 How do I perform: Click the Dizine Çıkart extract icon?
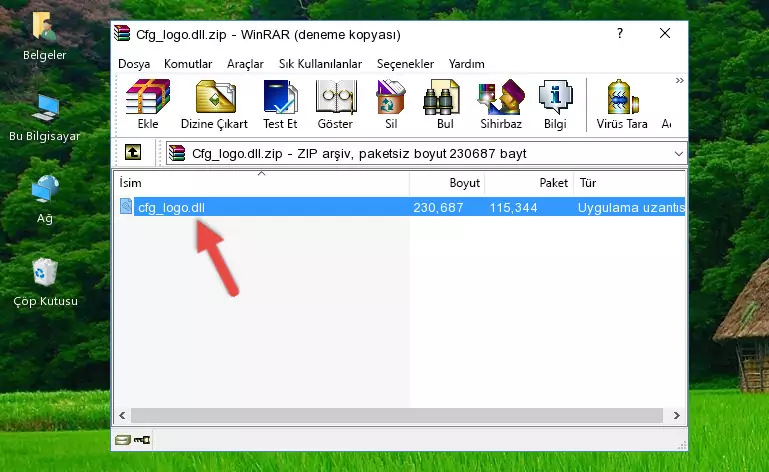(215, 105)
